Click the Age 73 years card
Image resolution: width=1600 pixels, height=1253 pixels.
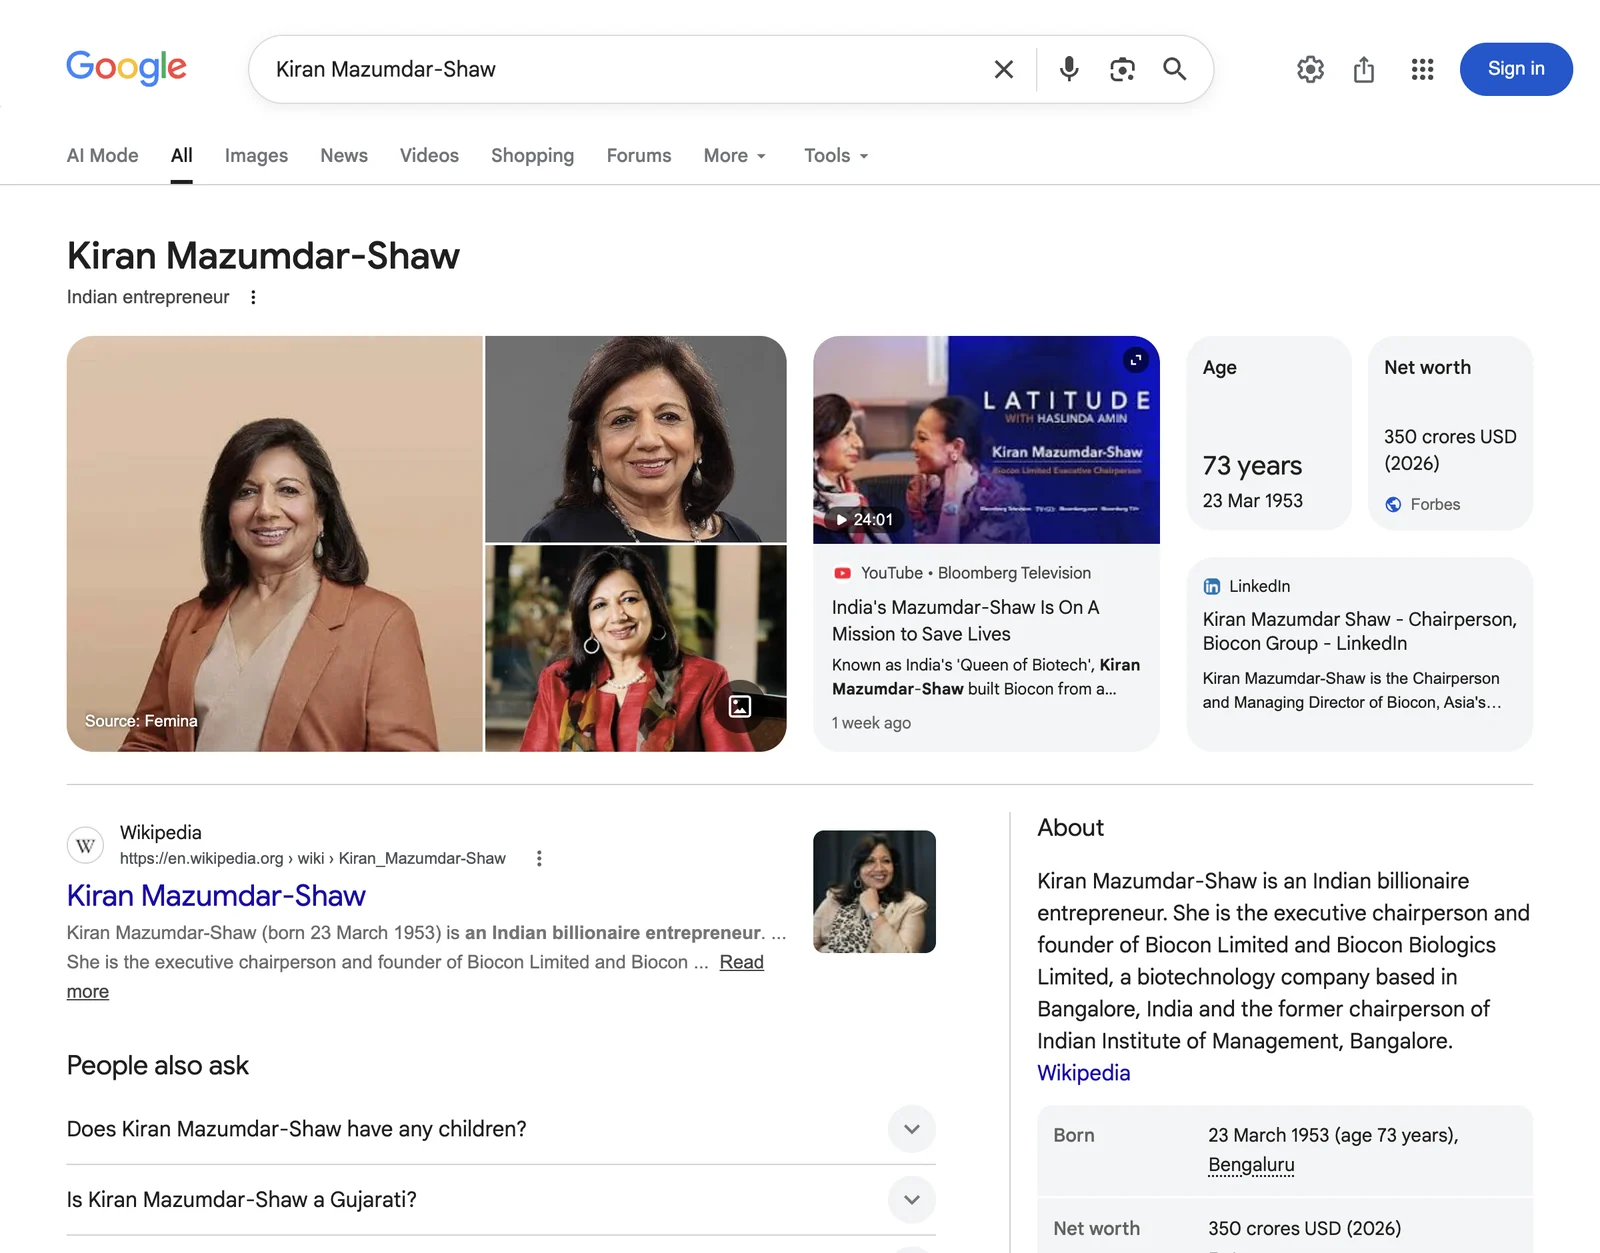click(1269, 433)
